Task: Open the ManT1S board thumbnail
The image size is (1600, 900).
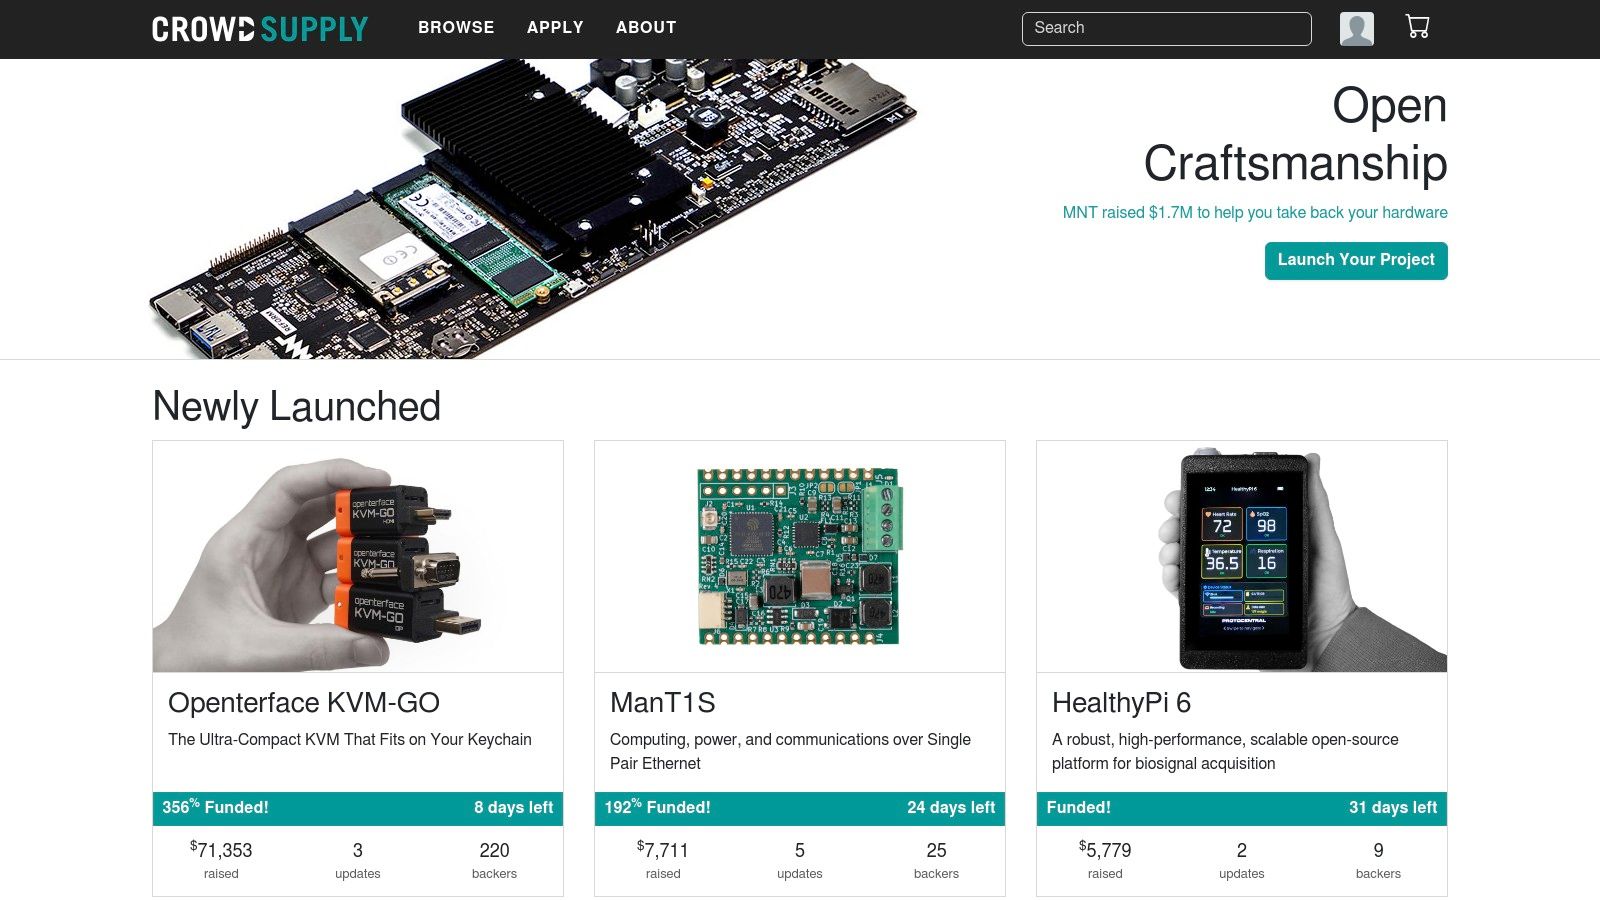Action: coord(800,557)
